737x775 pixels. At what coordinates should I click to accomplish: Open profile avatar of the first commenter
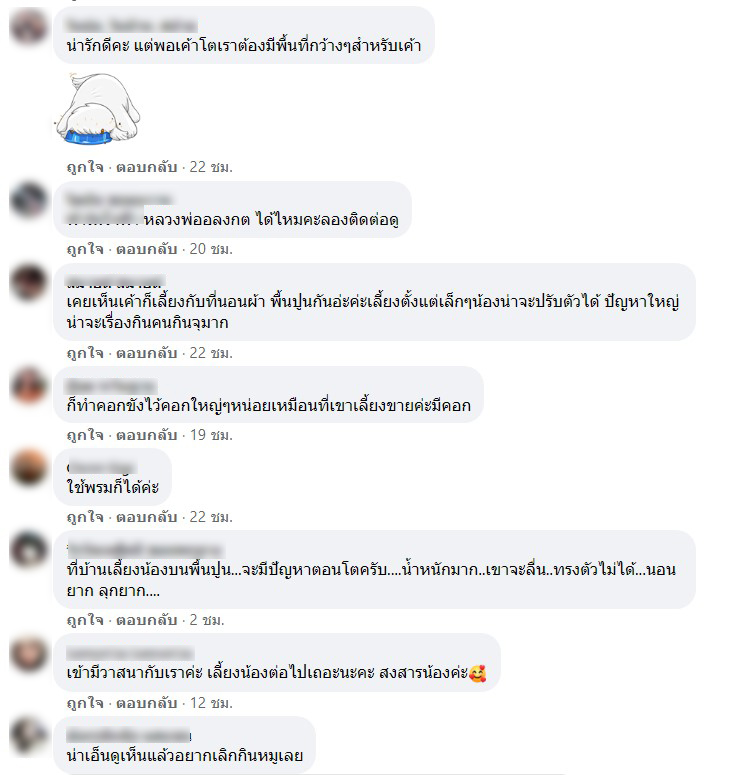point(28,27)
